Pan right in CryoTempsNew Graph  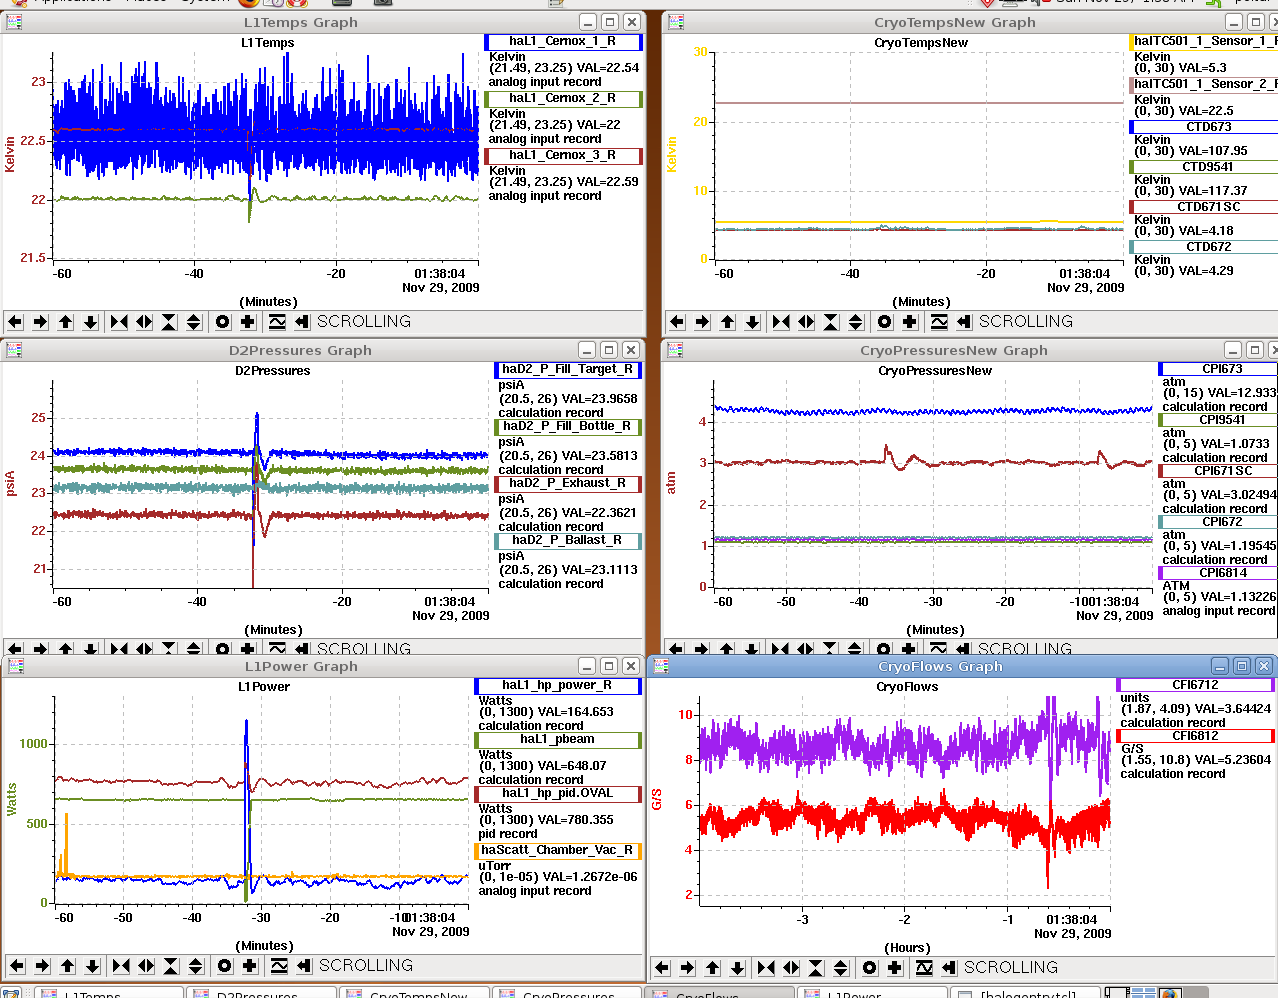click(x=702, y=322)
